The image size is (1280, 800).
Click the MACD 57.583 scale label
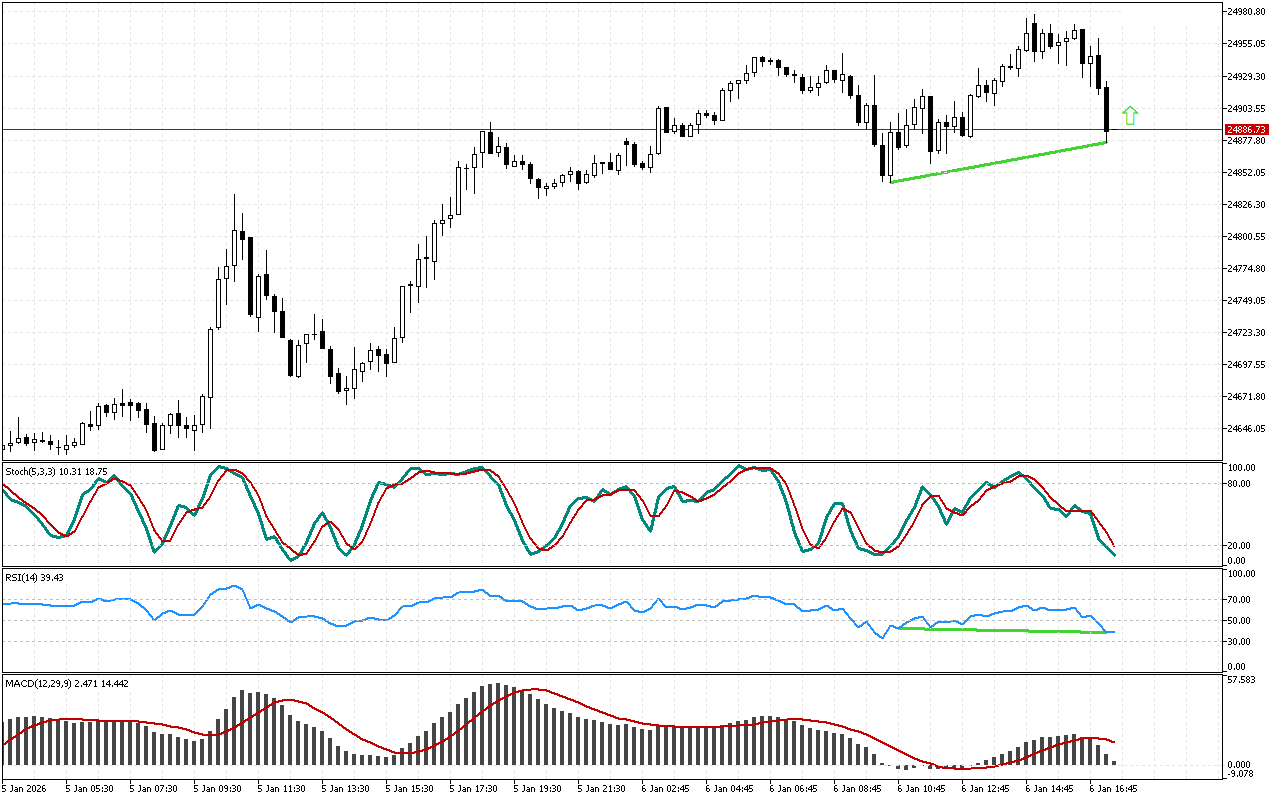click(x=1243, y=680)
